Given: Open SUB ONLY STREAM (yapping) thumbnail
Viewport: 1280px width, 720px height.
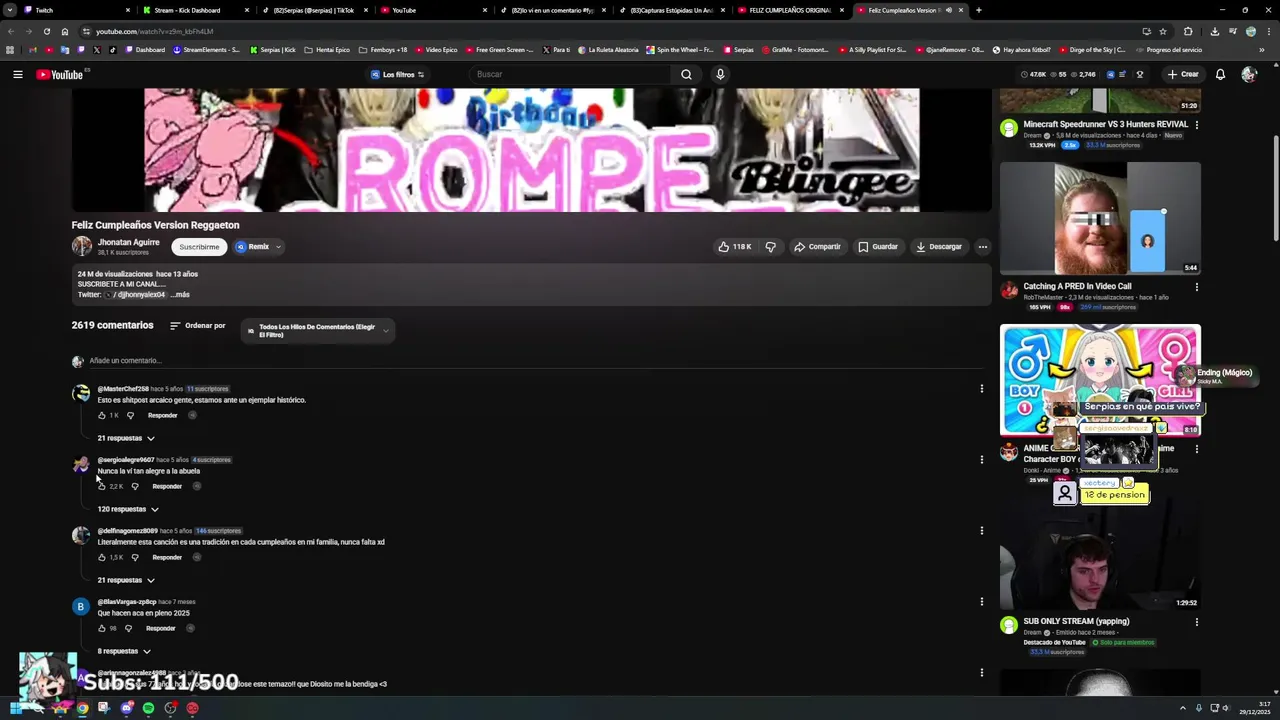Looking at the screenshot, I should pyautogui.click(x=1100, y=553).
